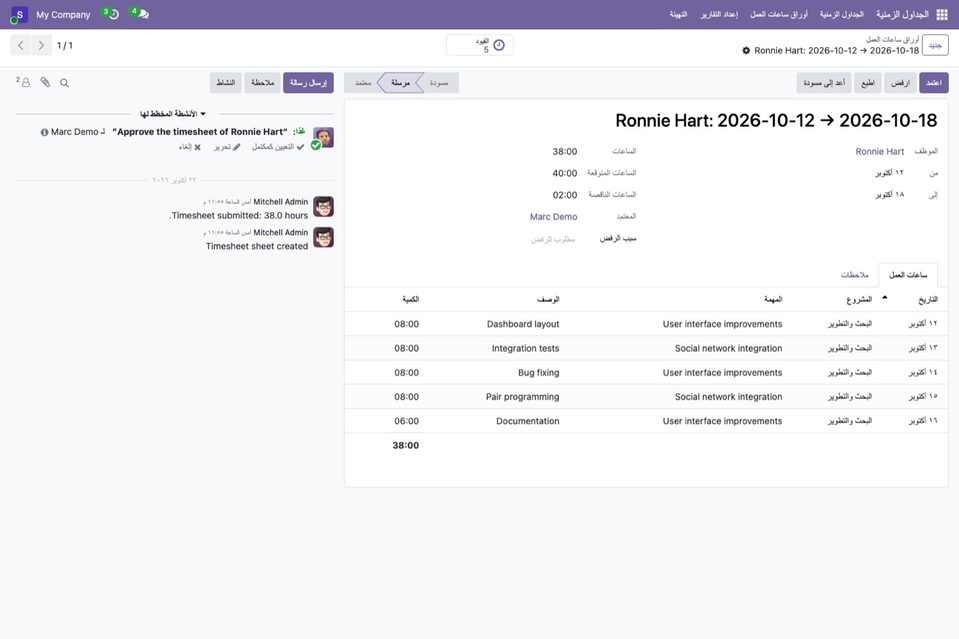Collapse the الأنشطة المخطط لها section
The width and height of the screenshot is (959, 639).
point(173,114)
